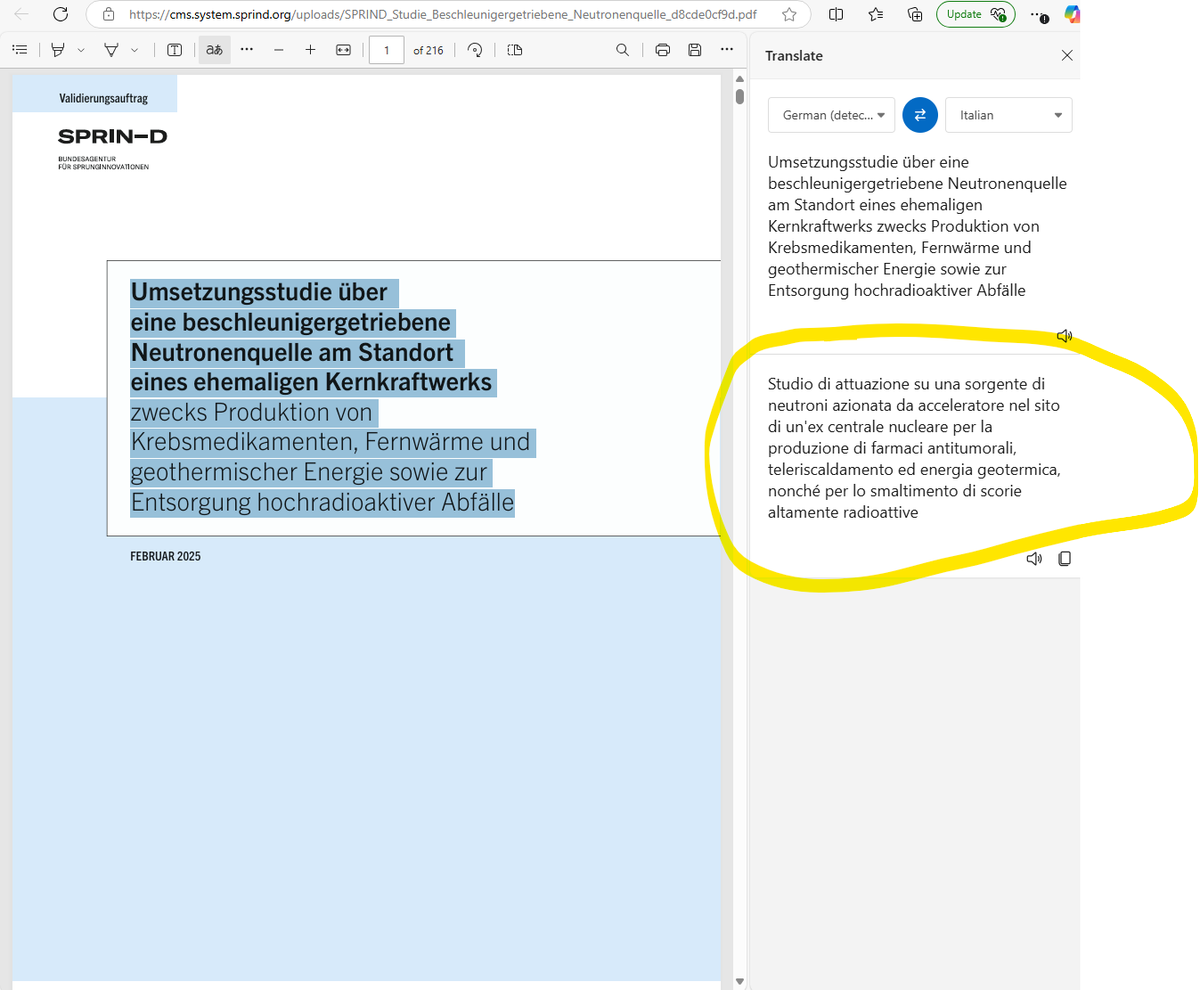Click the Italian translated text paragraph
Viewport: 1200px width, 990px height.
tap(915, 448)
